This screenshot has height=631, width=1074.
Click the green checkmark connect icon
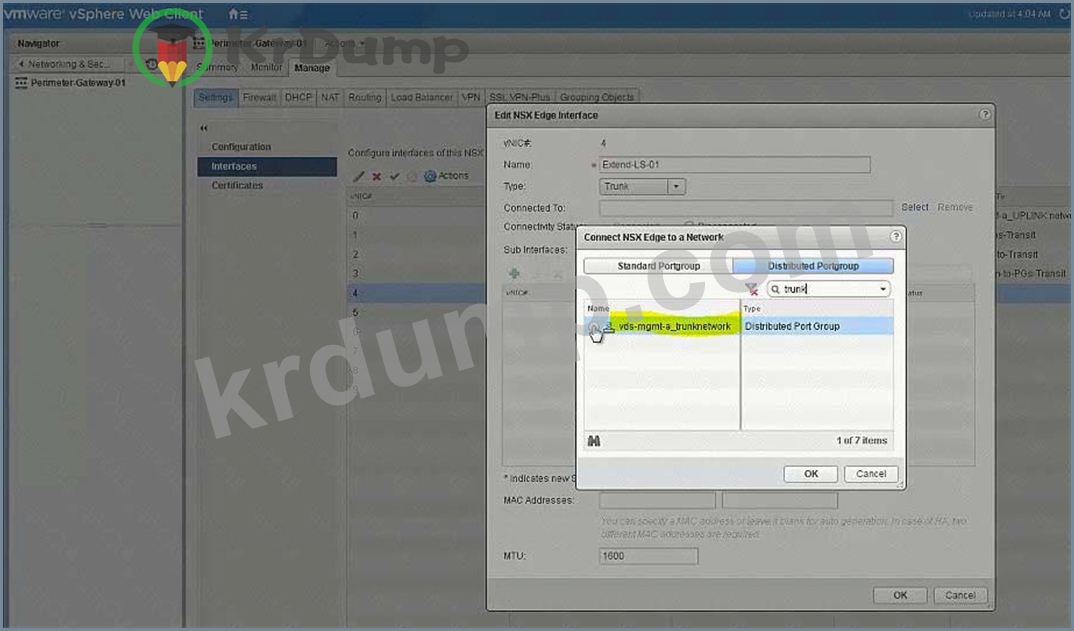(x=395, y=176)
